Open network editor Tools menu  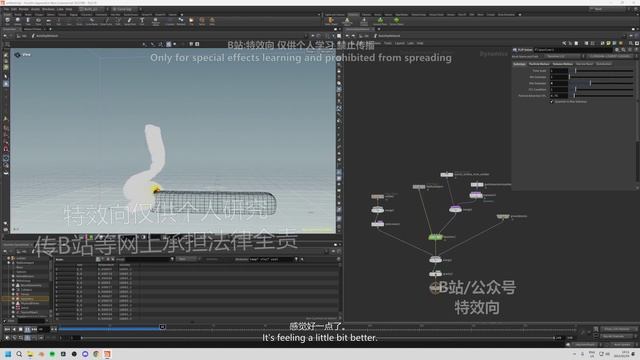[x=388, y=43]
